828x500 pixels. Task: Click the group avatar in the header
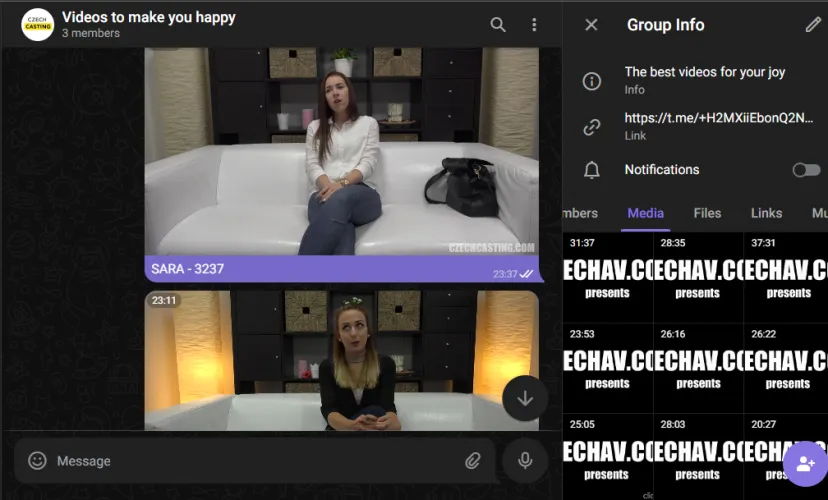click(37, 24)
